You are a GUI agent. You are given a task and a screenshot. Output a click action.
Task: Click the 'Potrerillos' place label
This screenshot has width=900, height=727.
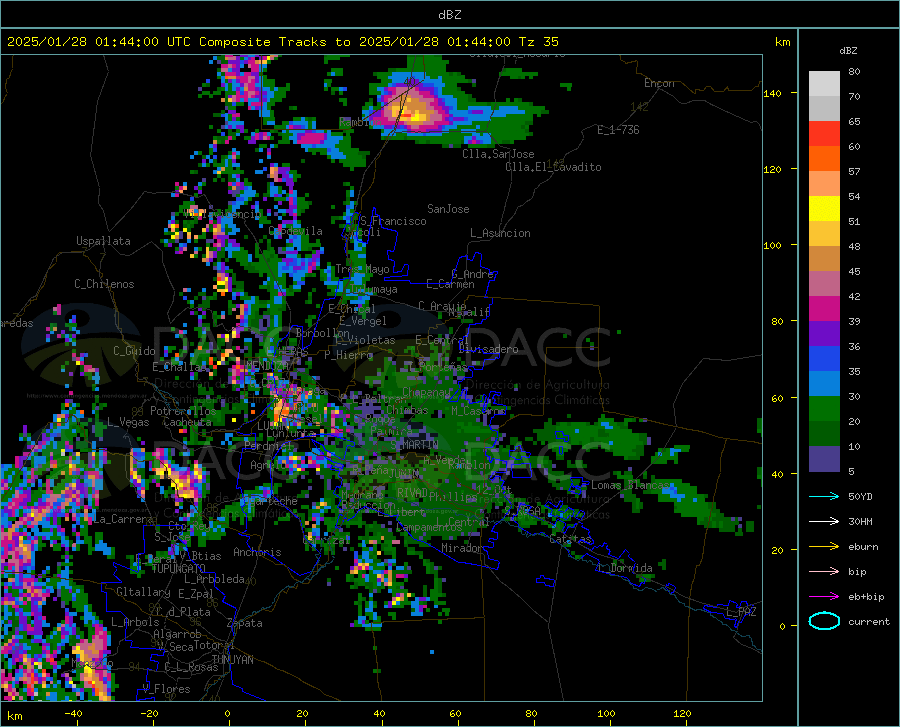(183, 411)
